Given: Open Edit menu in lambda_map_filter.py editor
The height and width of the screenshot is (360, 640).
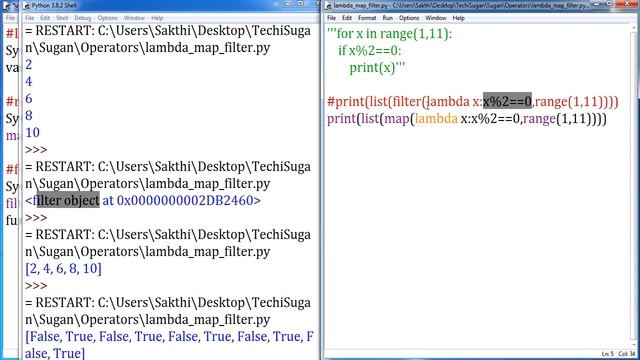Looking at the screenshot, I should (347, 18).
